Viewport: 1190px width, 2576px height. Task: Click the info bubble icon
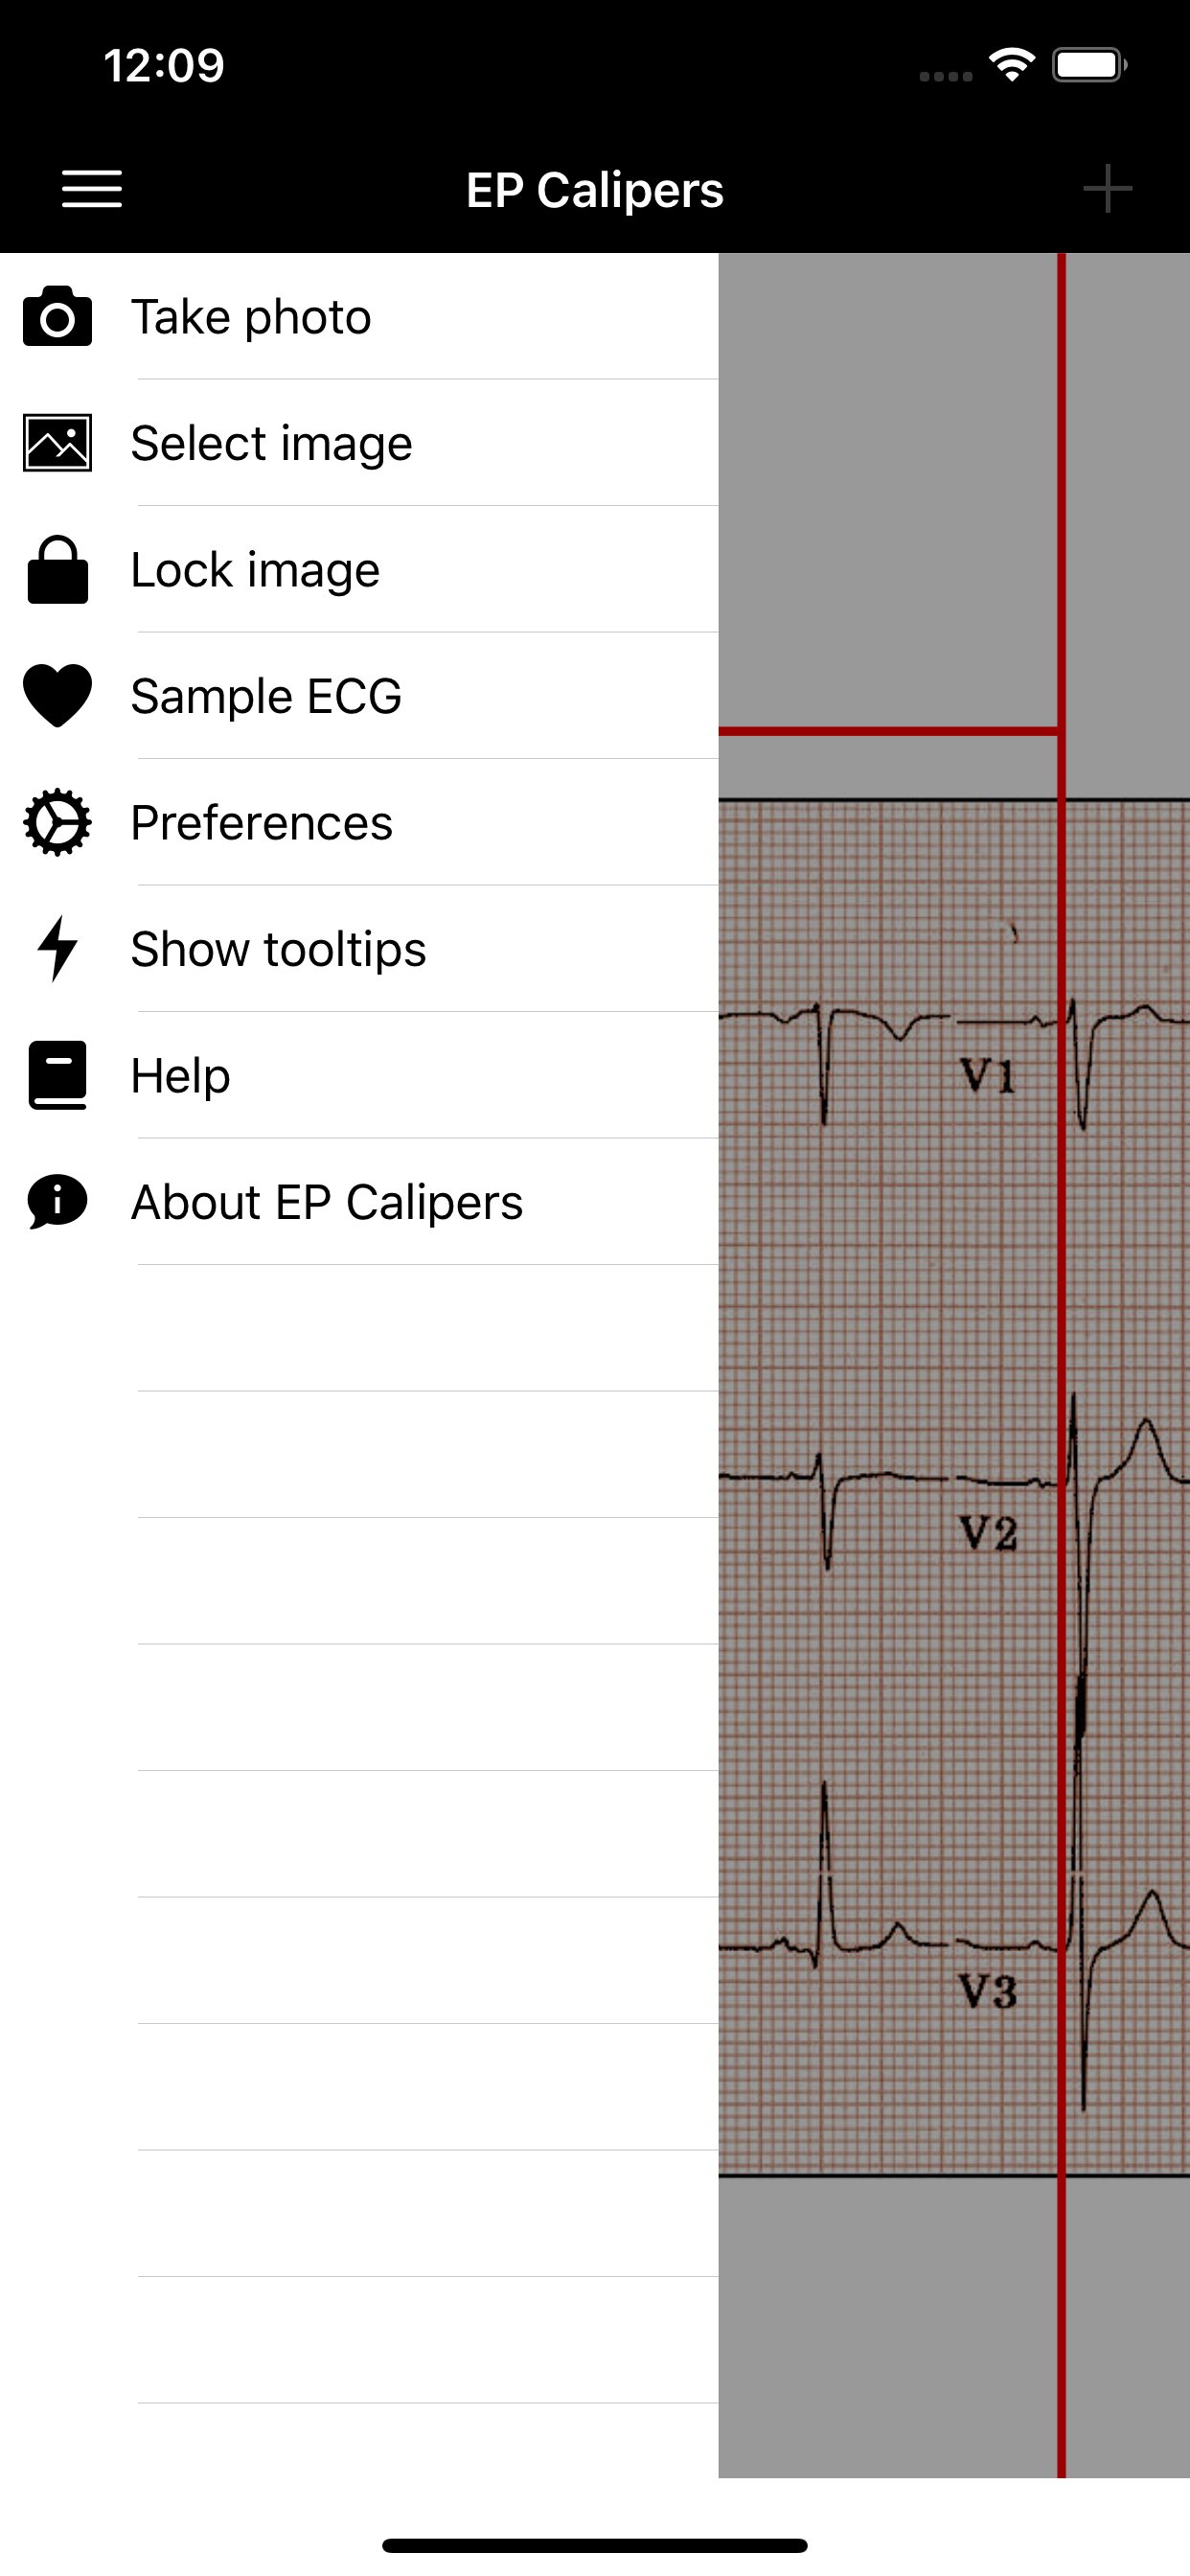point(58,1202)
